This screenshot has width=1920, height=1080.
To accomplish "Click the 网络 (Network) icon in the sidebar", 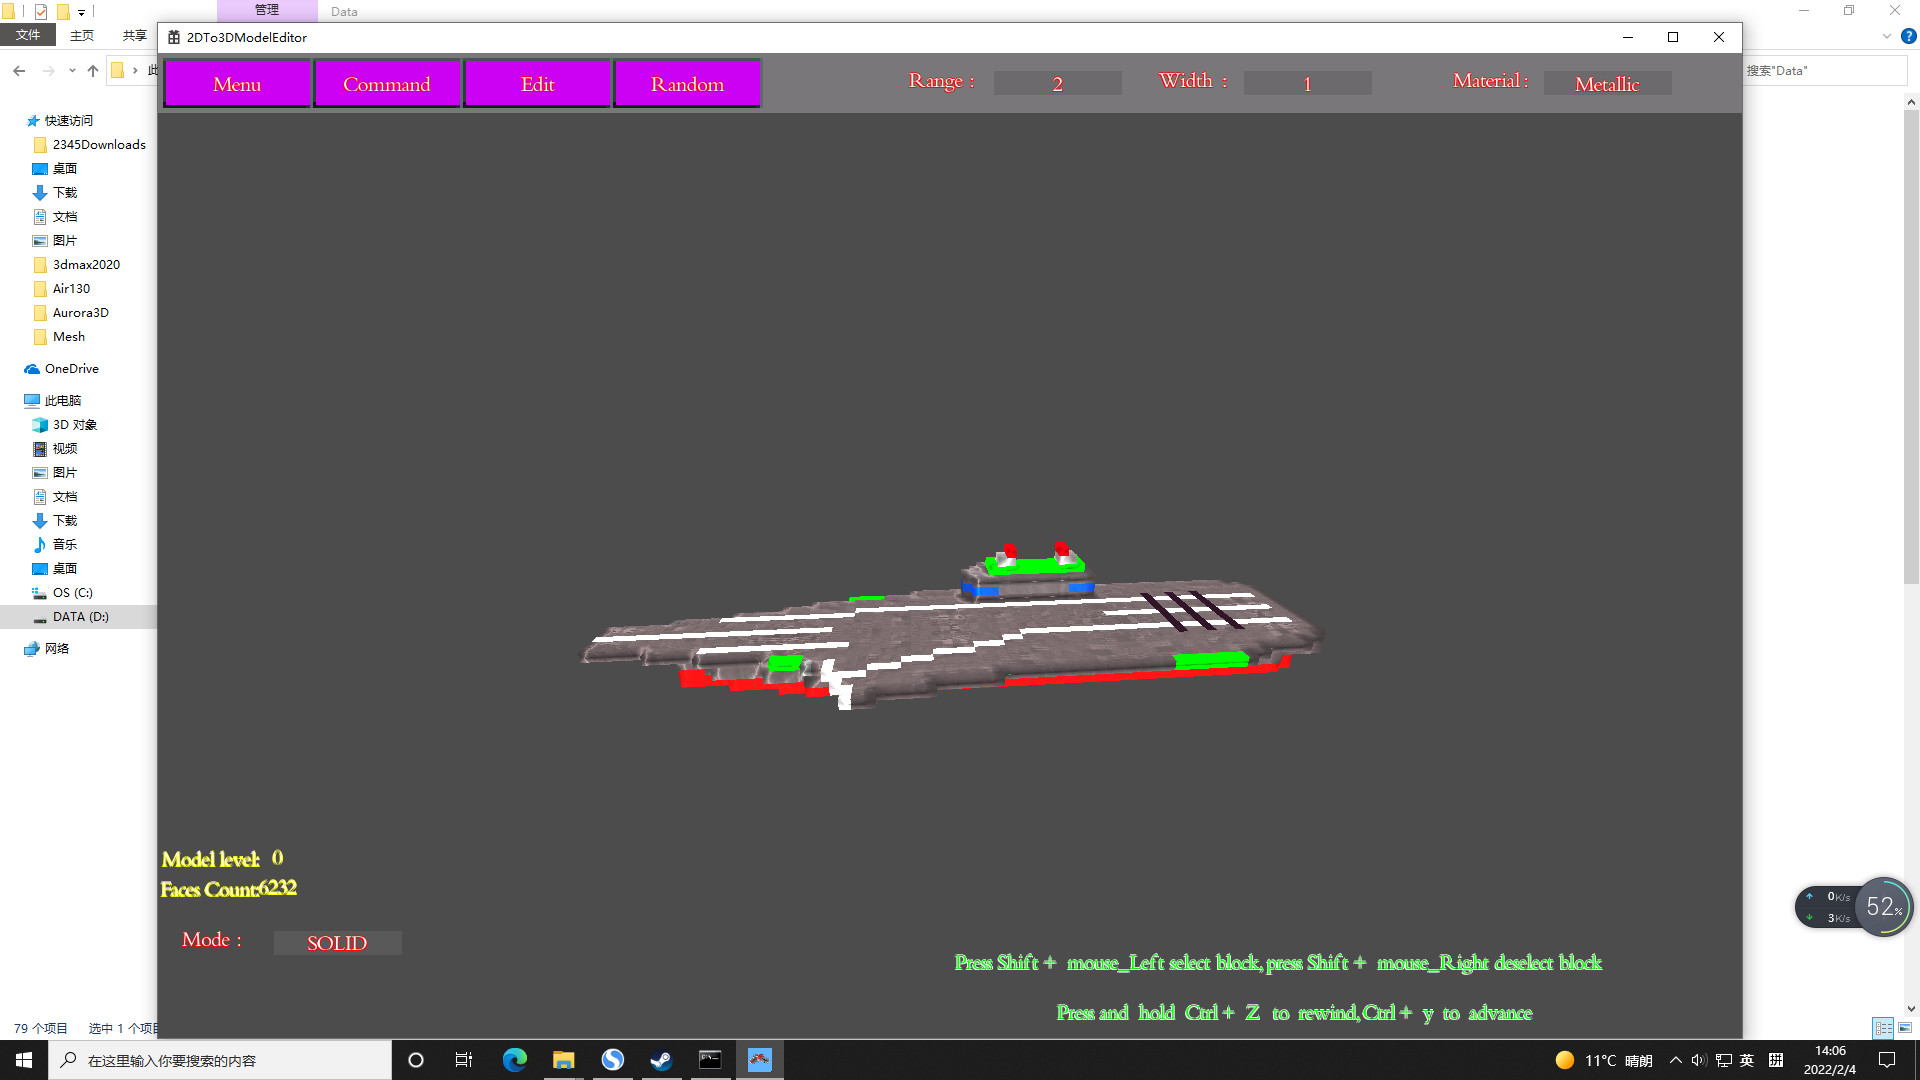I will [x=31, y=648].
